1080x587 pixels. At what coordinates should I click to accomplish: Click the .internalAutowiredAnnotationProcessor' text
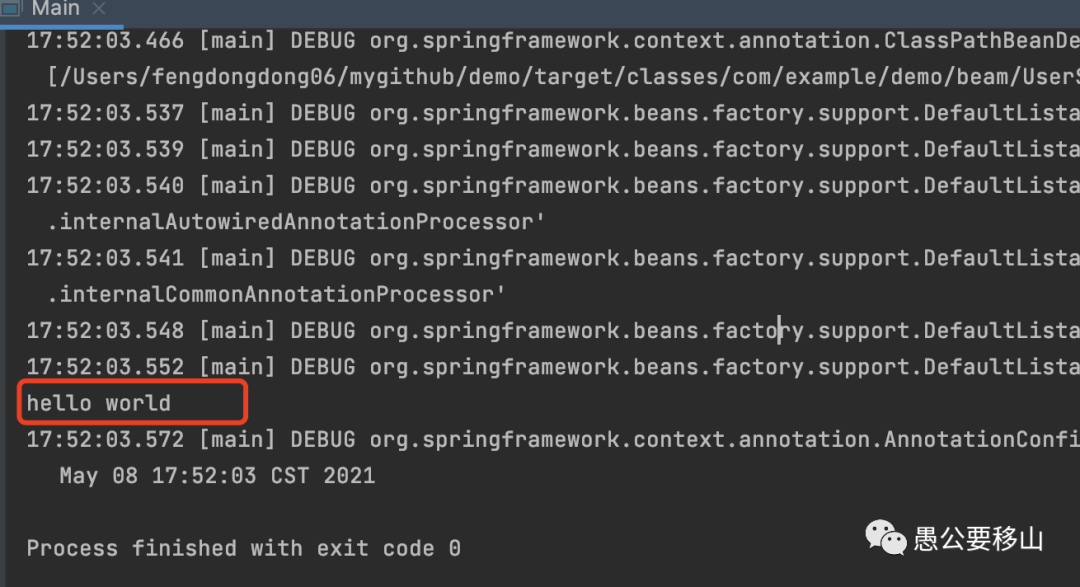(x=296, y=222)
